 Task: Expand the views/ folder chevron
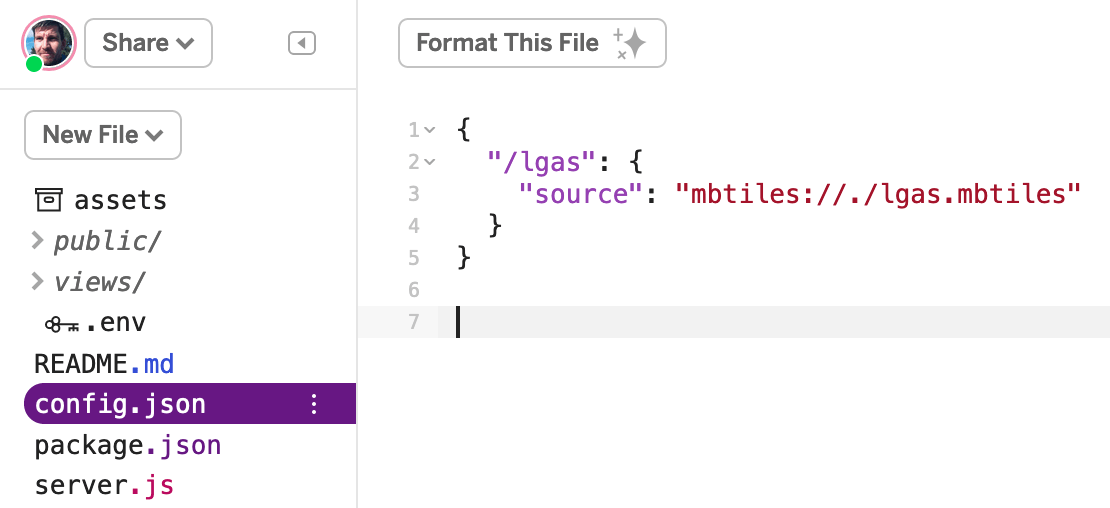(38, 282)
